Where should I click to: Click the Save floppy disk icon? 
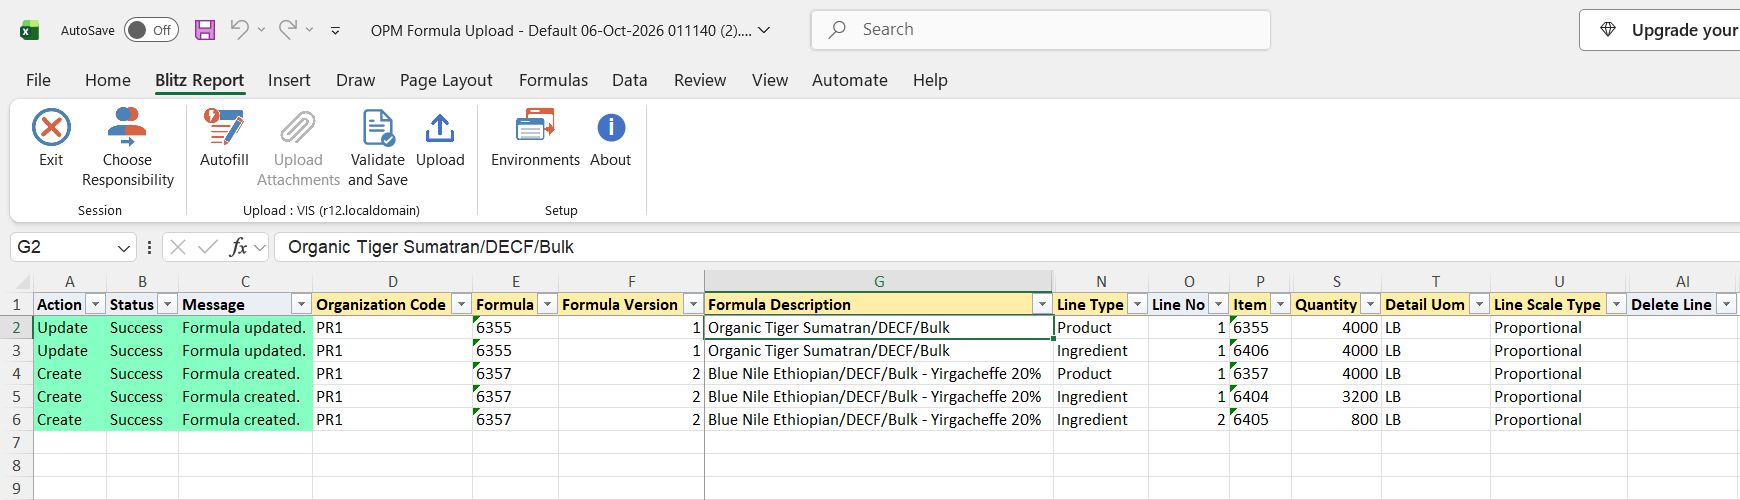point(205,30)
